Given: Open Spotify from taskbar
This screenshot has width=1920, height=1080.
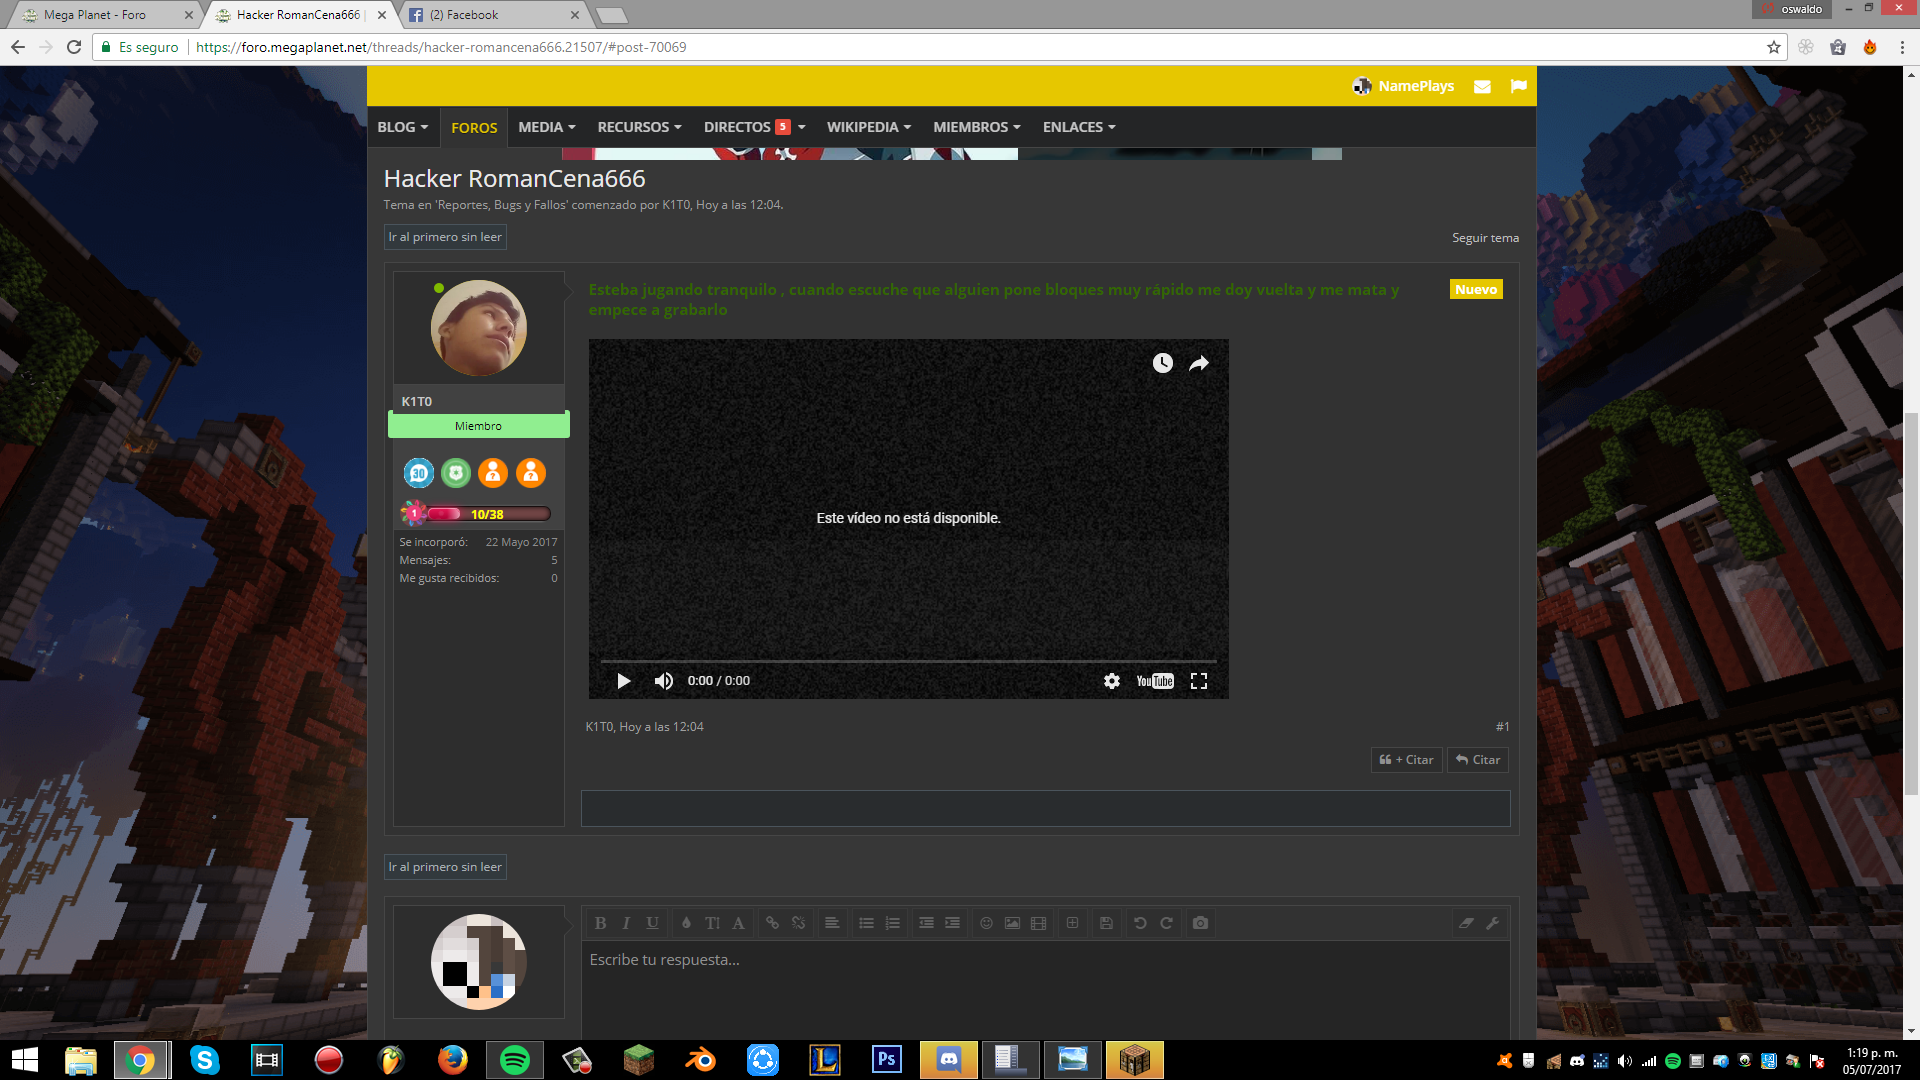Looking at the screenshot, I should click(515, 1060).
